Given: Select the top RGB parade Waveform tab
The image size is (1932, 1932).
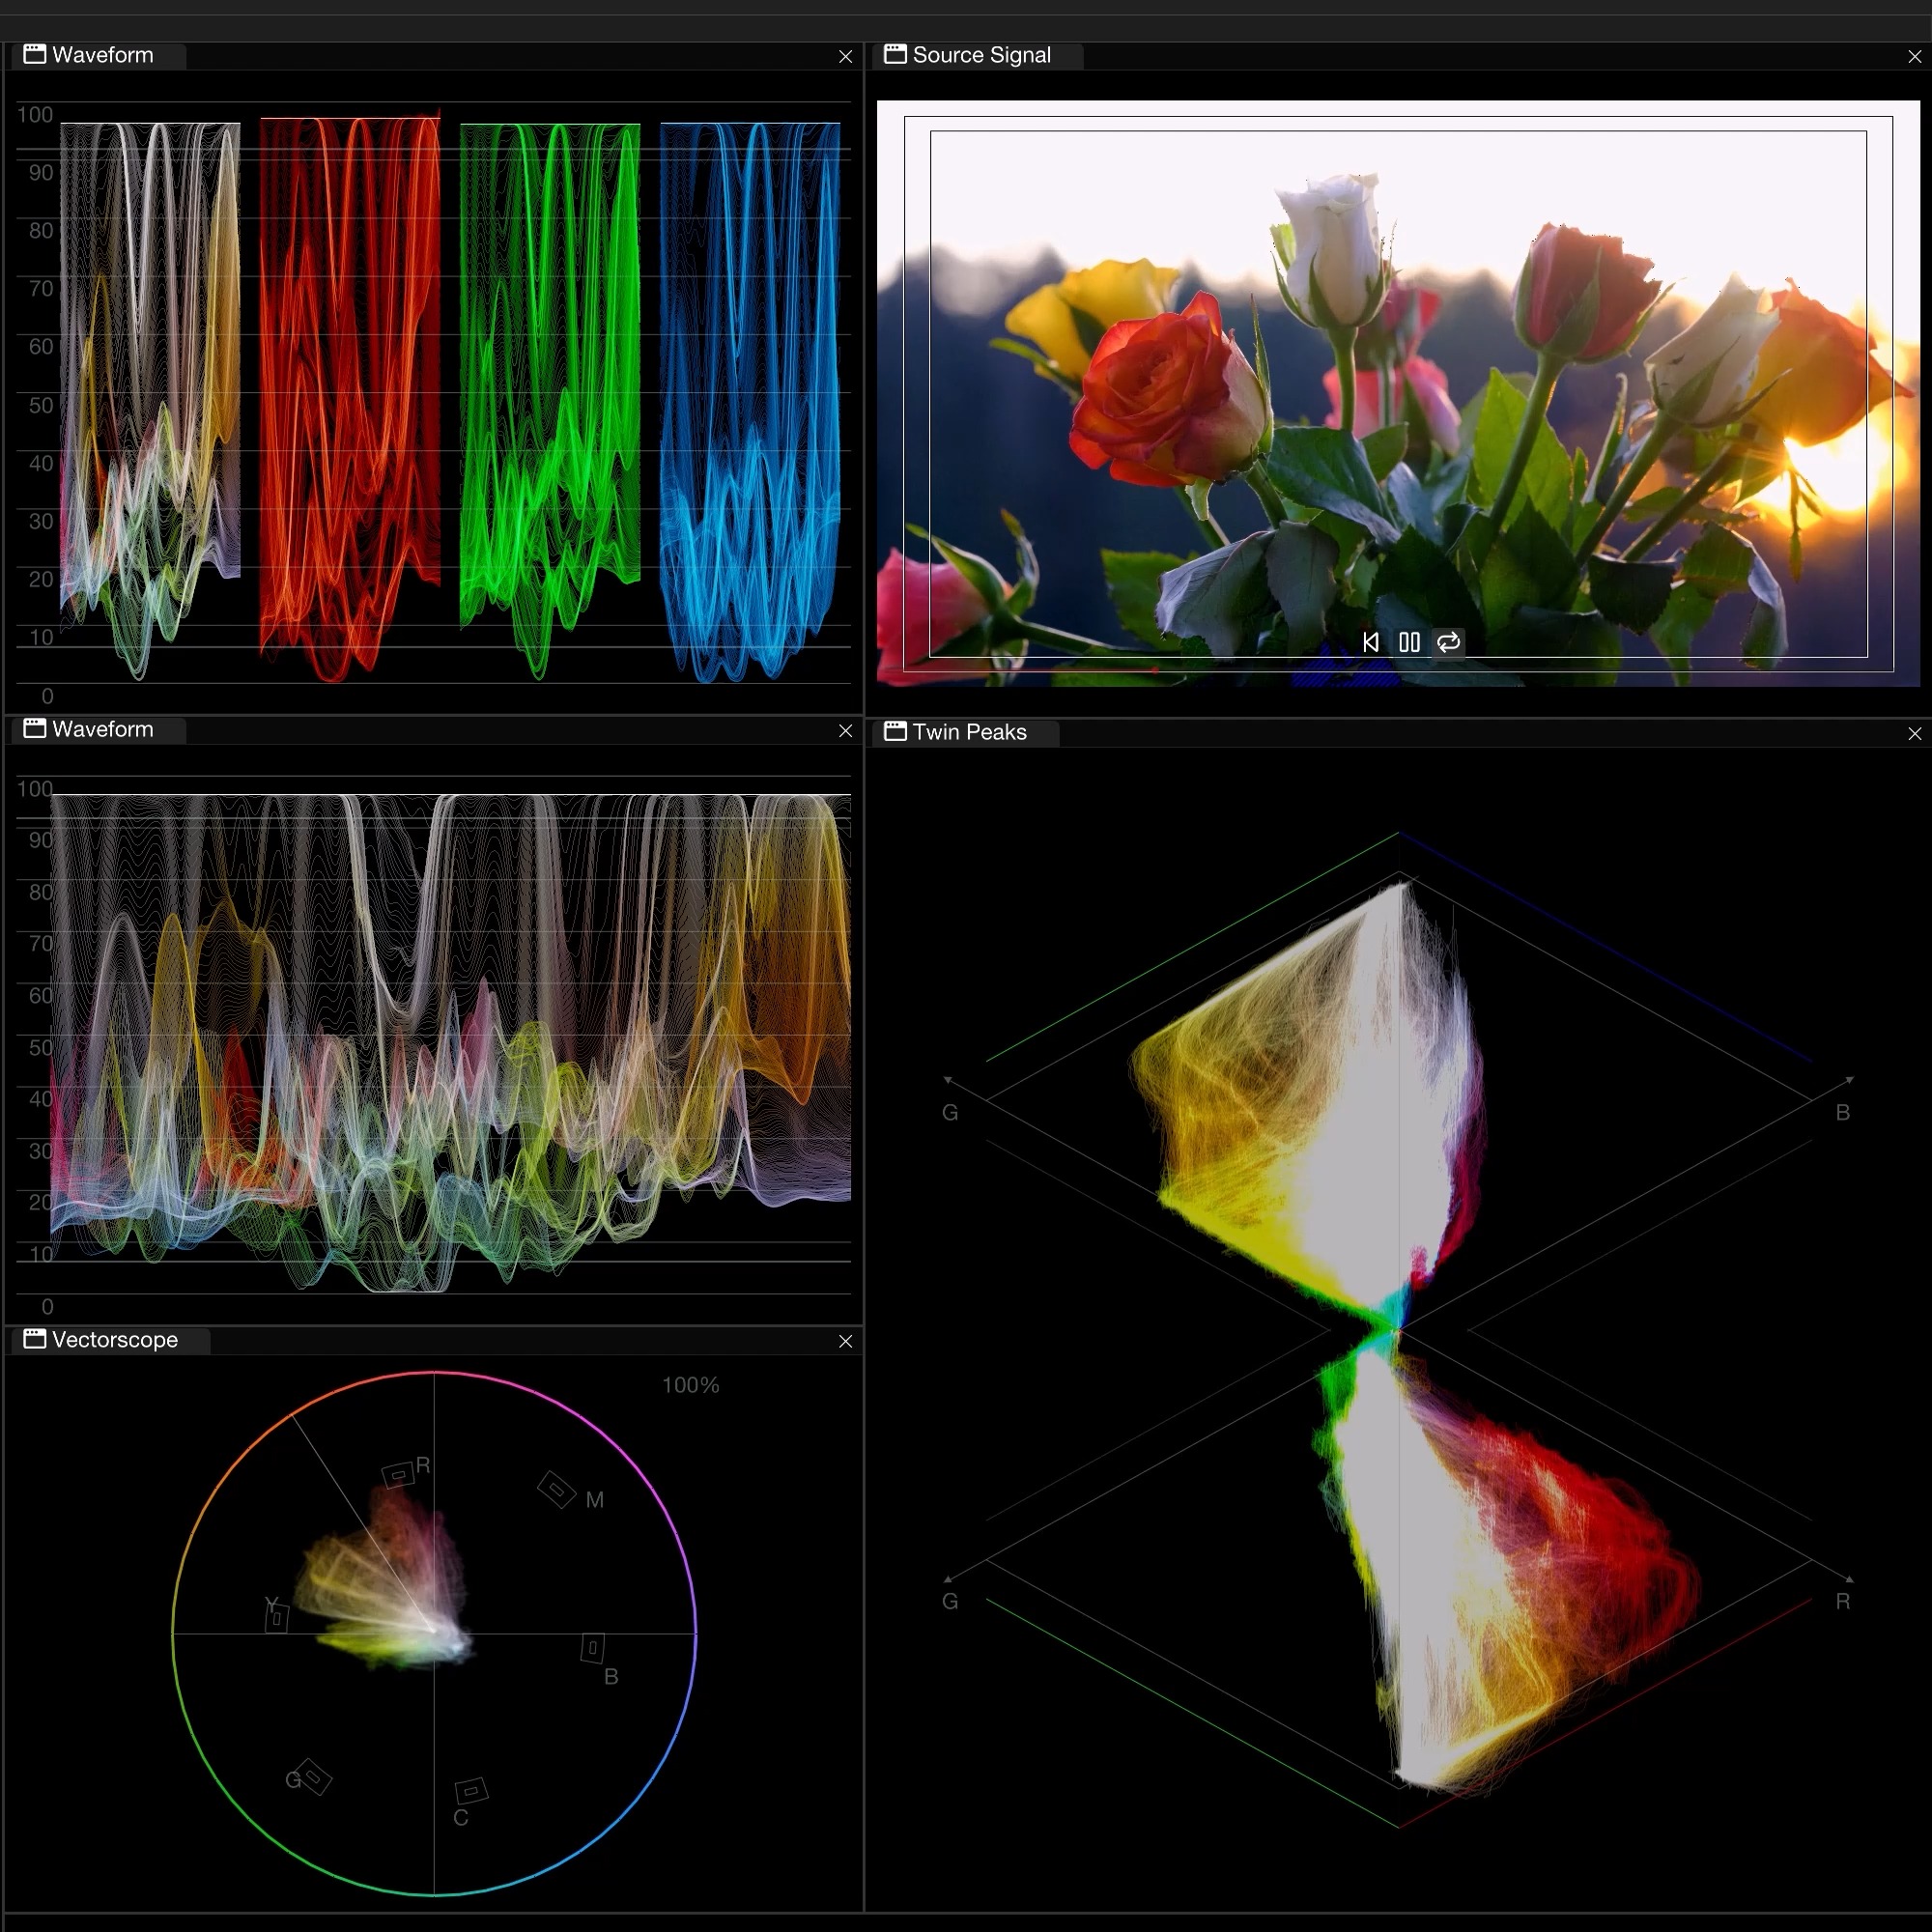Looking at the screenshot, I should (98, 55).
